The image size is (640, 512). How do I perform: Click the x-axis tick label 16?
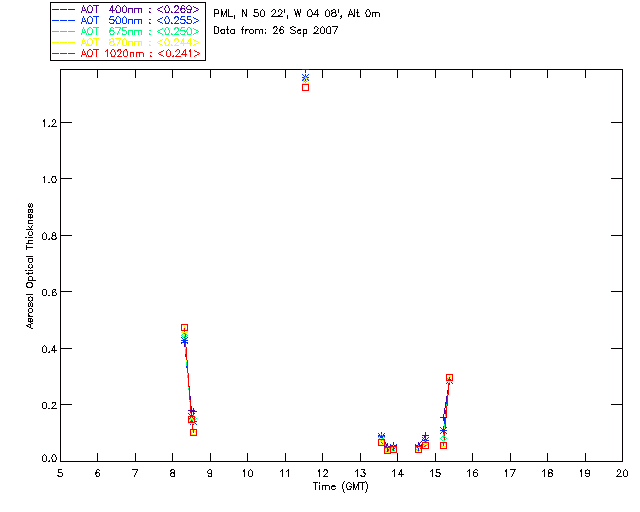(472, 473)
